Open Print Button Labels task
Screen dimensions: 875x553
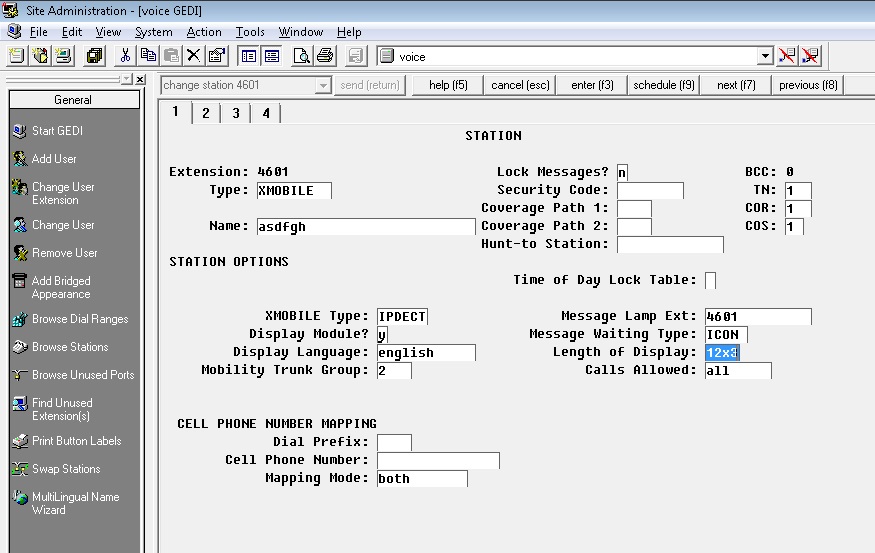(x=67, y=441)
